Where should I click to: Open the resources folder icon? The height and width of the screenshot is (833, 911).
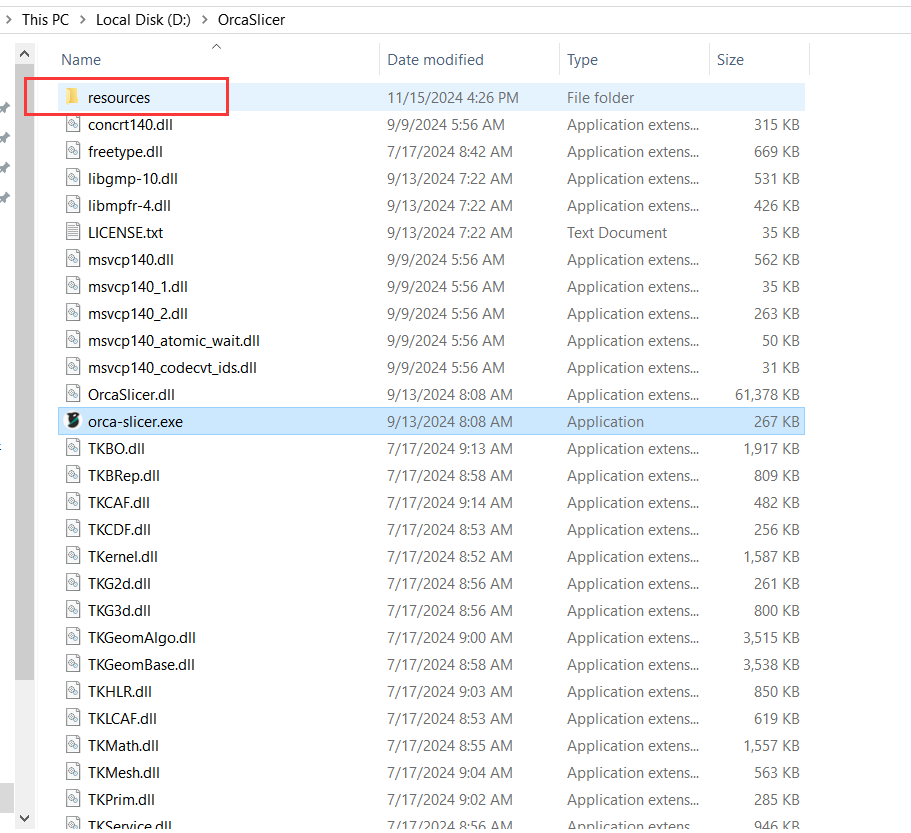(73, 97)
